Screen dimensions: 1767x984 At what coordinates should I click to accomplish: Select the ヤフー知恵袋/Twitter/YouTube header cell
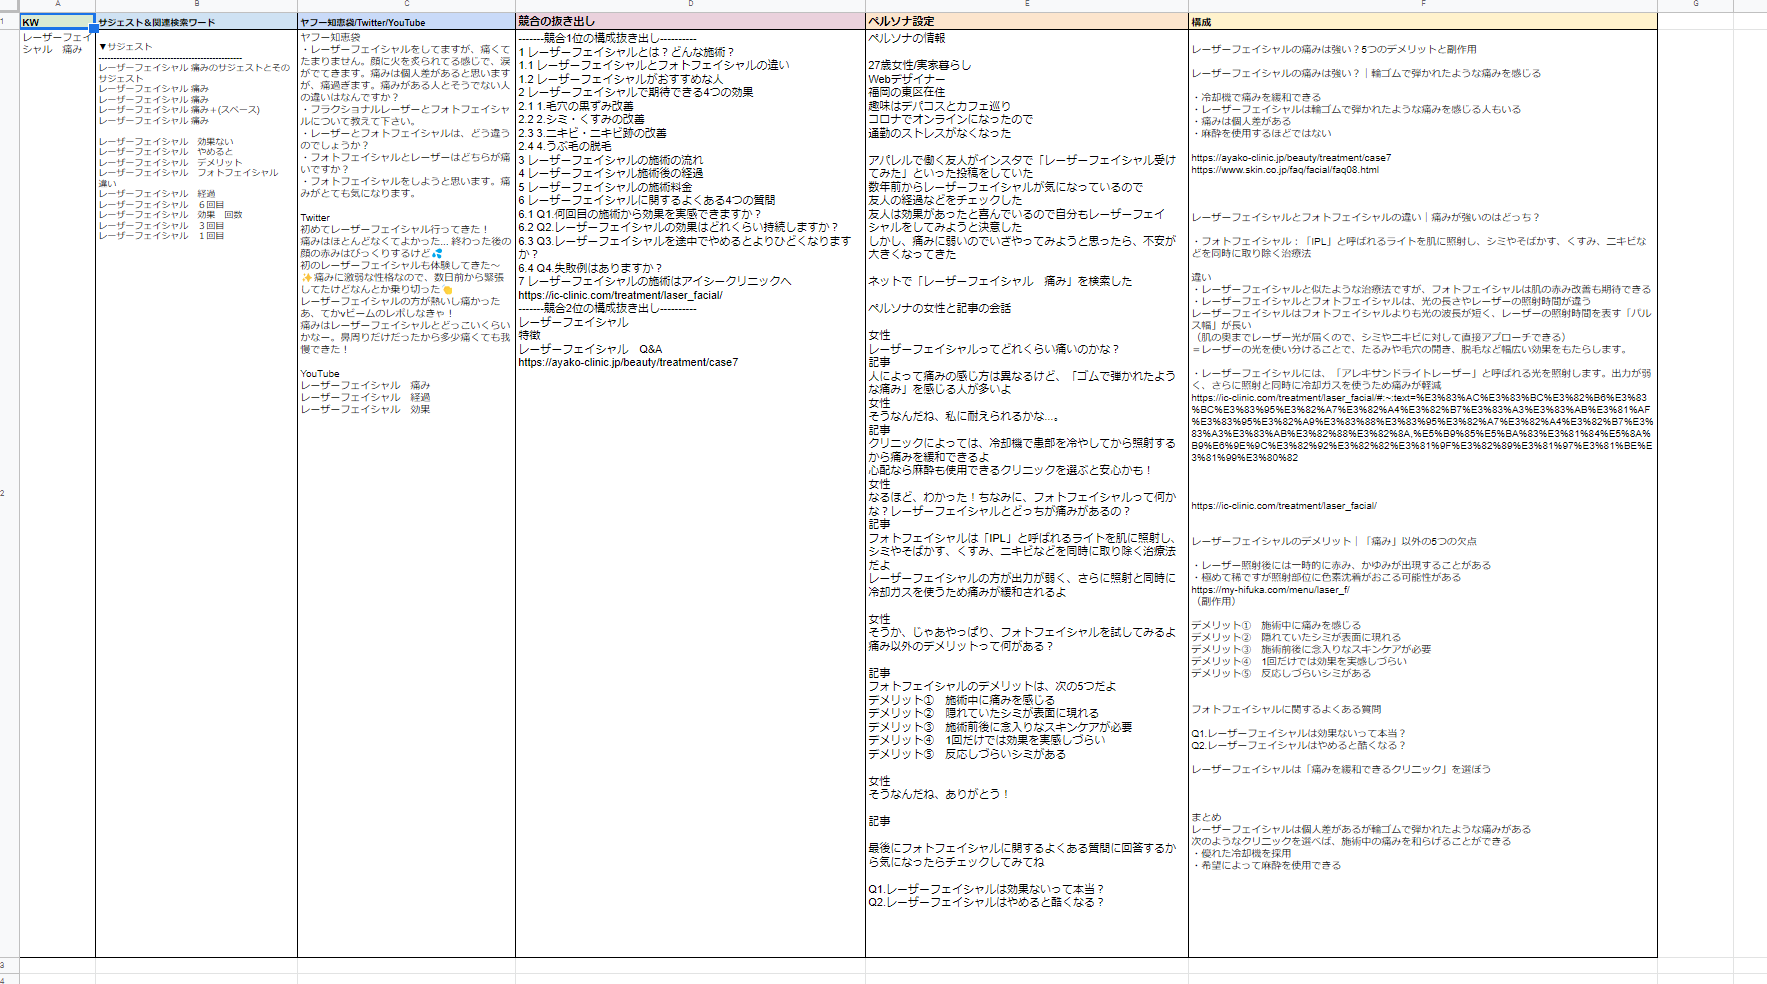(406, 21)
